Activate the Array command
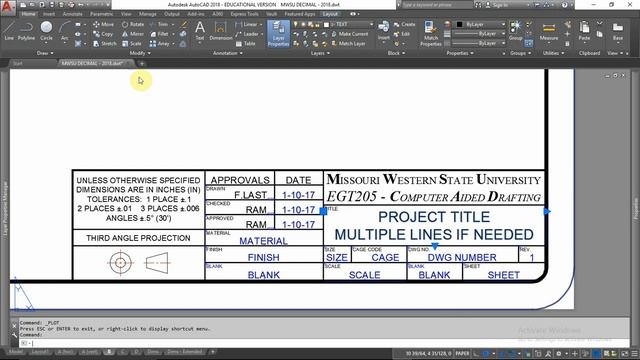 159,44
